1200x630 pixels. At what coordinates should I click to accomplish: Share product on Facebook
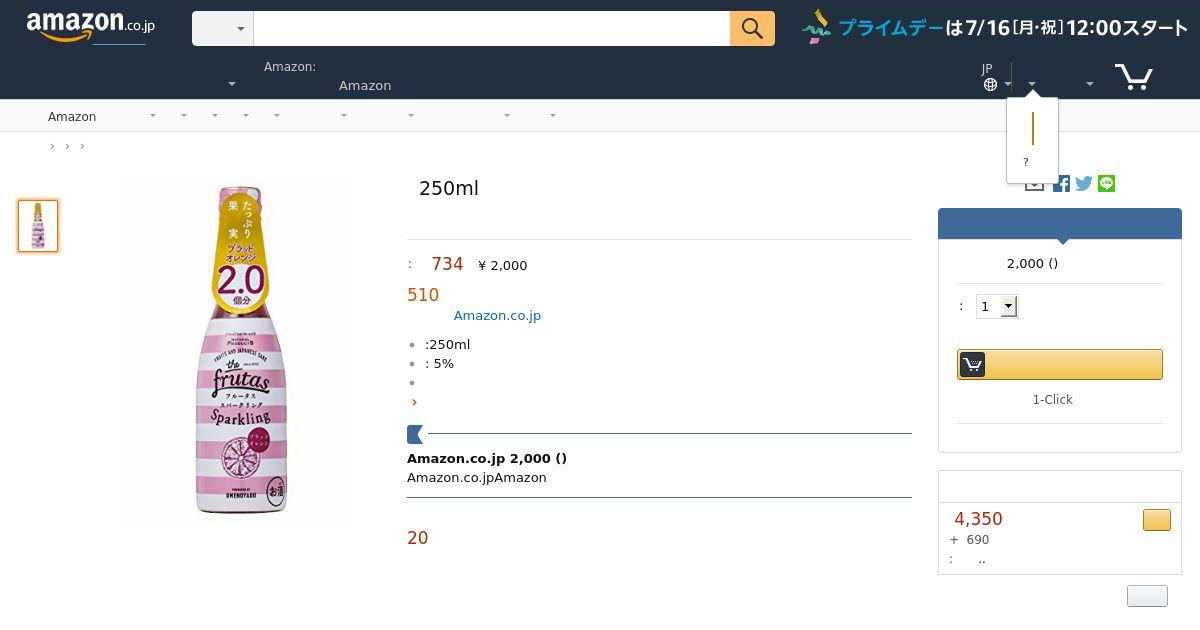[1061, 183]
